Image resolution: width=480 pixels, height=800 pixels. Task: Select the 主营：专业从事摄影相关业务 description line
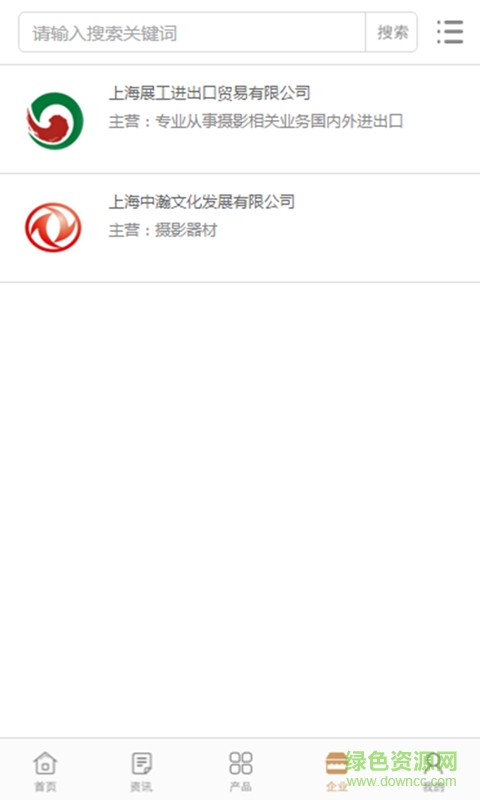click(x=256, y=121)
